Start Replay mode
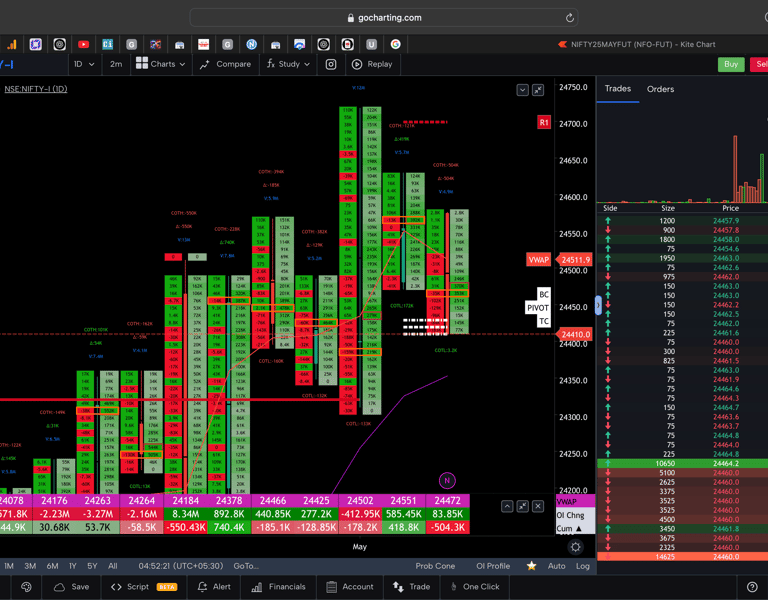 pyautogui.click(x=373, y=64)
